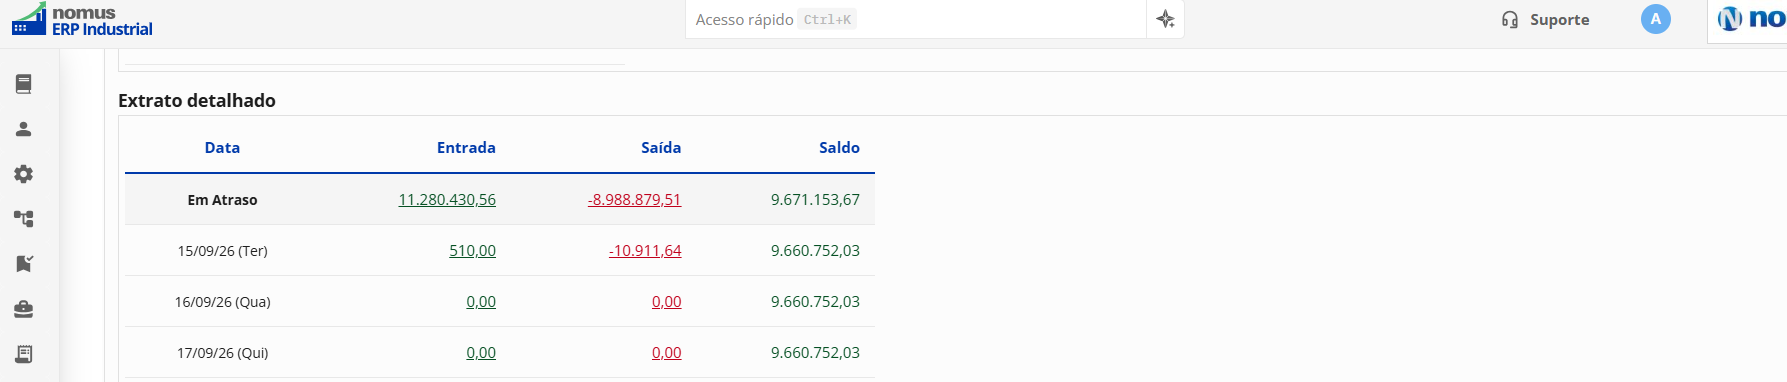Open Suporte headset link
This screenshot has height=382, width=1787.
(x=1545, y=19)
